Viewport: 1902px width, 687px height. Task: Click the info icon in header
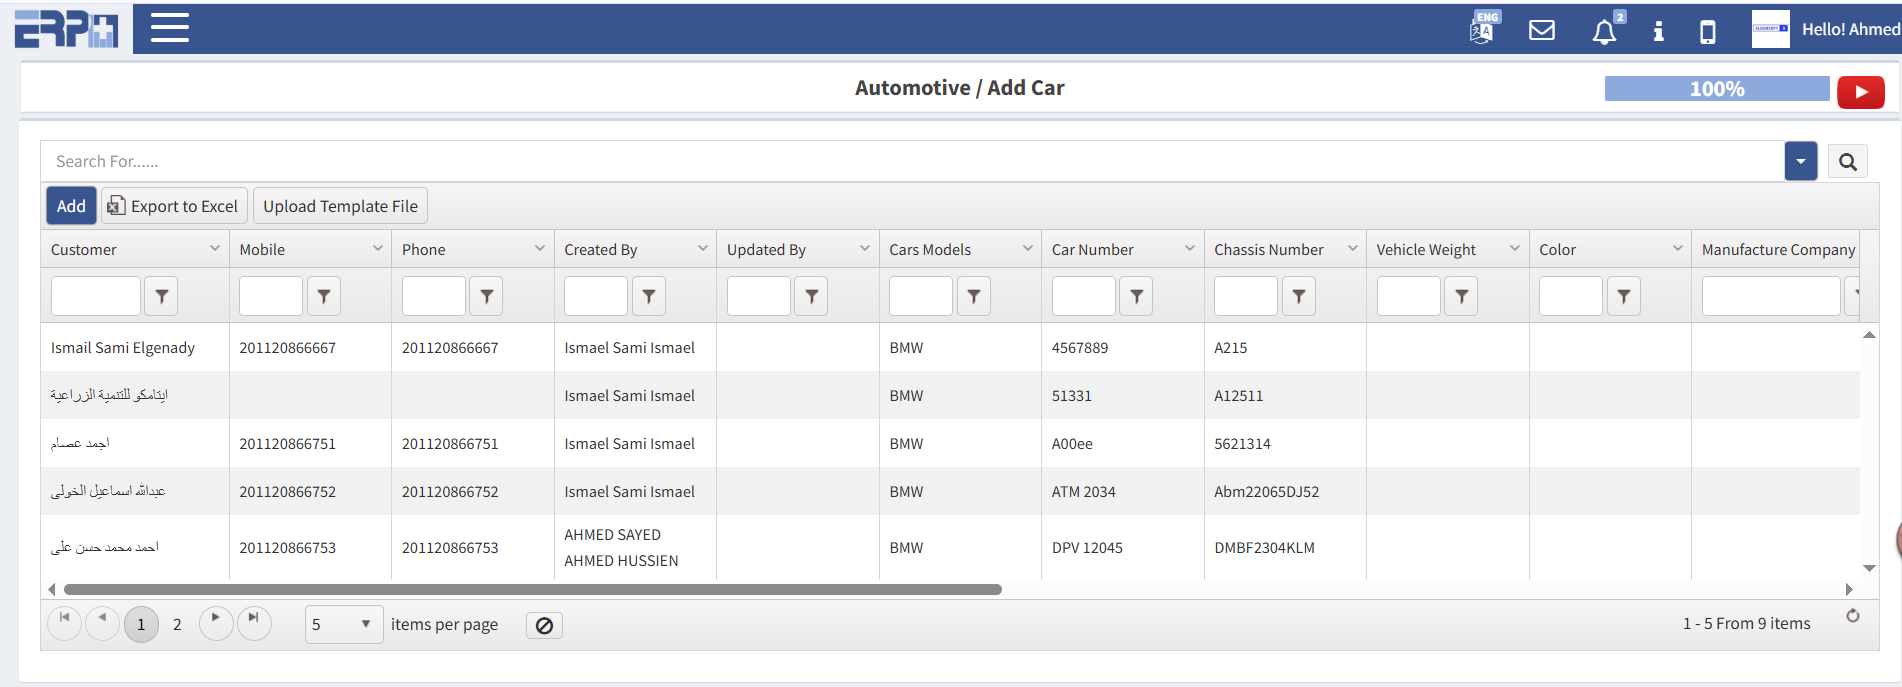pos(1658,31)
